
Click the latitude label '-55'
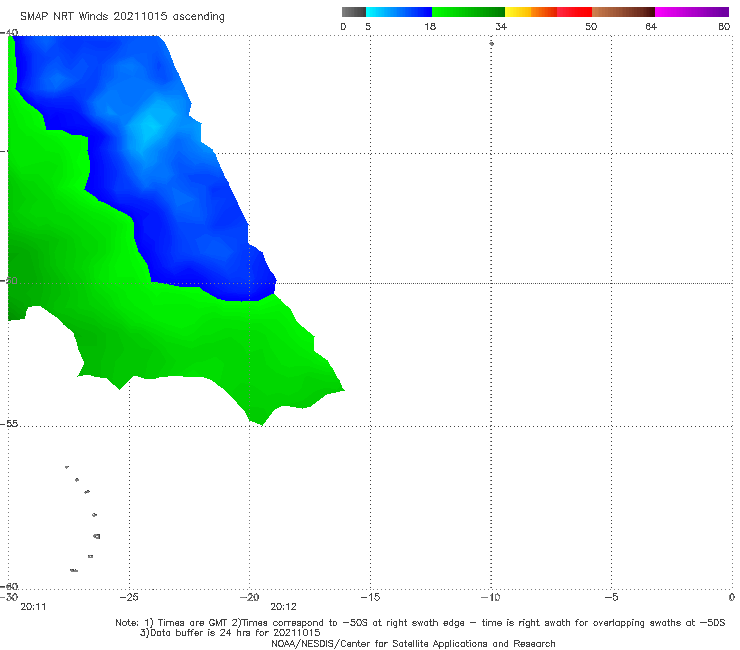[9, 424]
